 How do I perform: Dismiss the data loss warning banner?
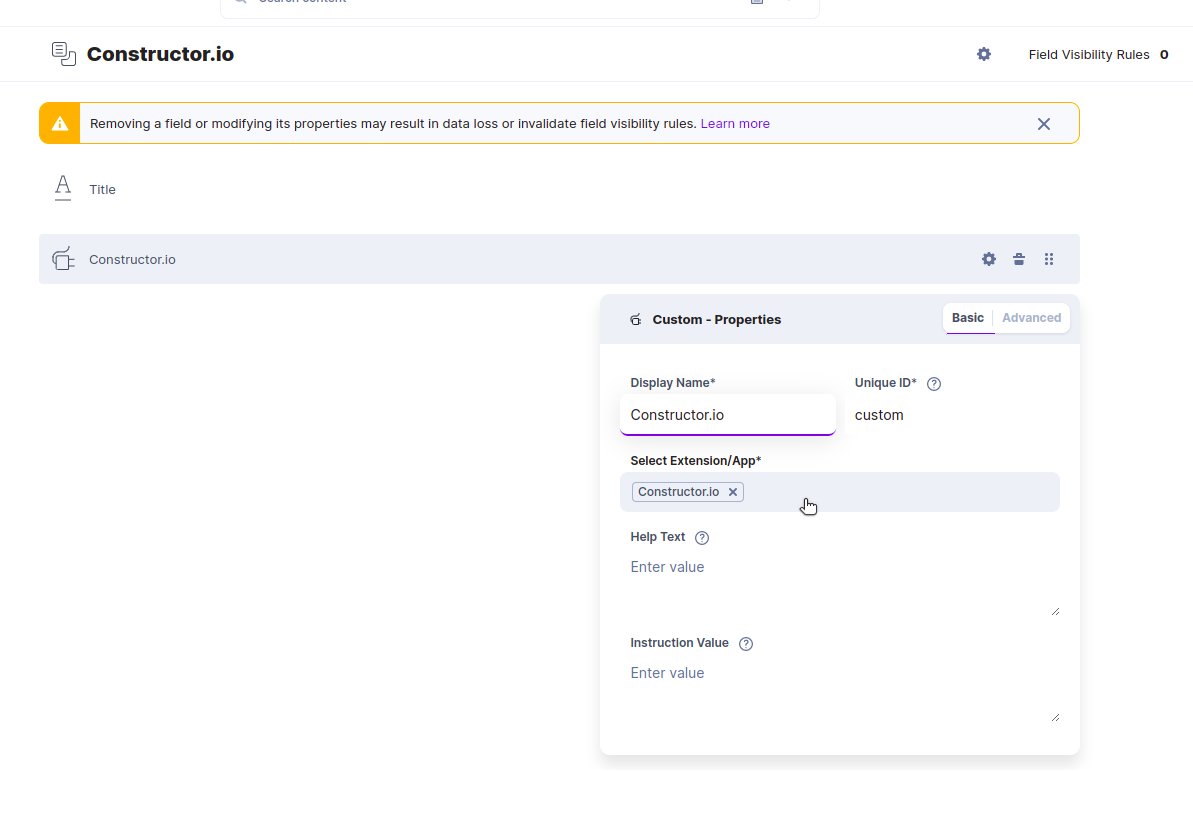pos(1044,124)
